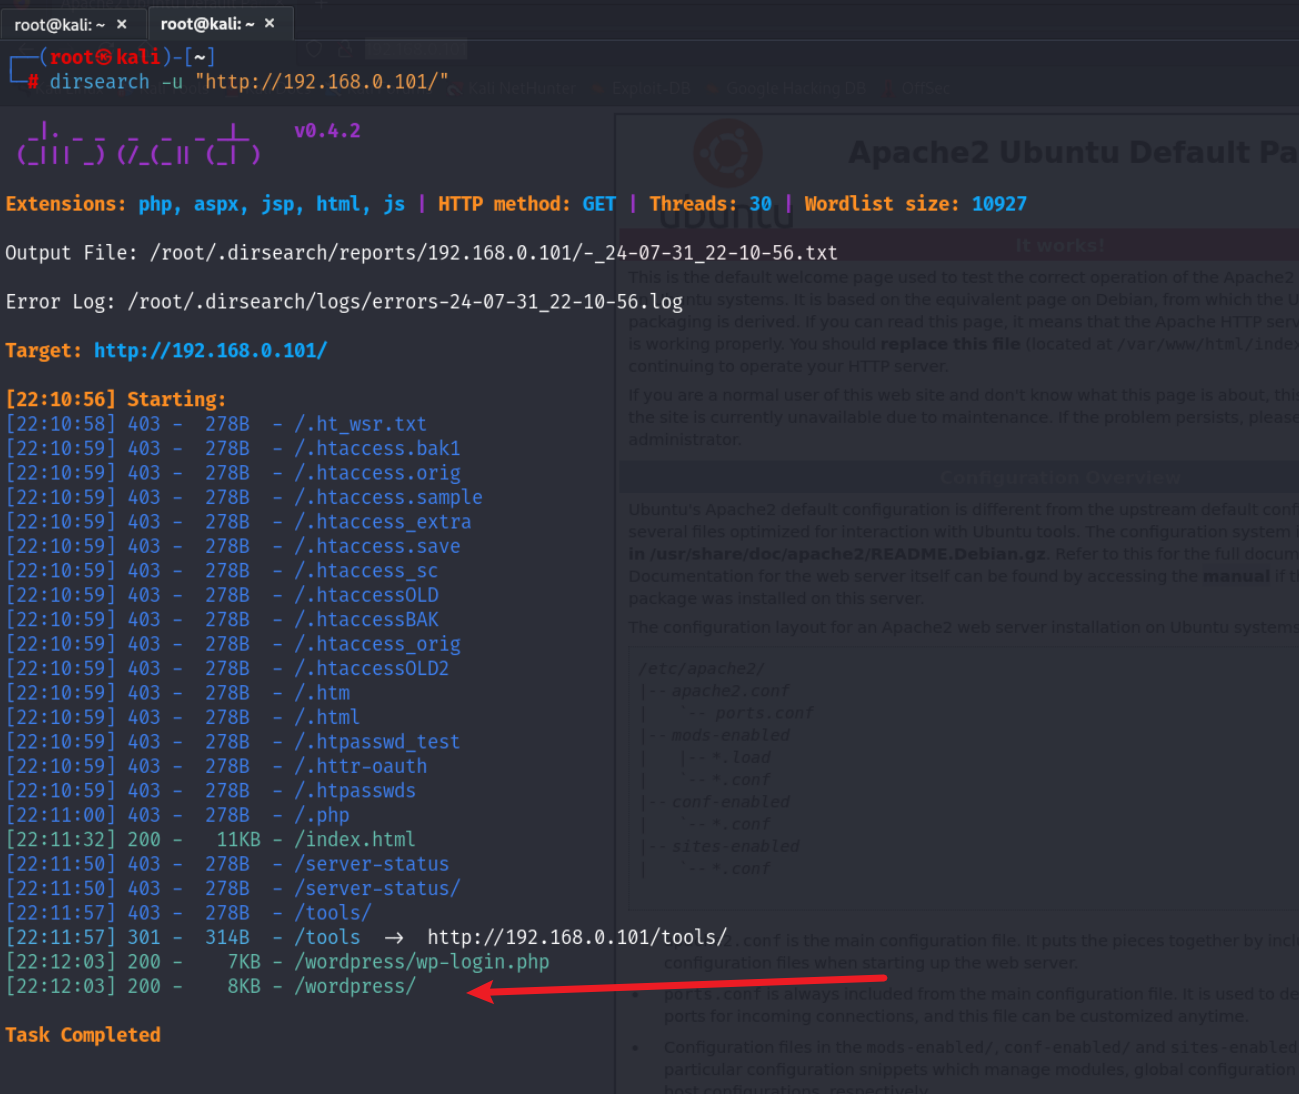The width and height of the screenshot is (1299, 1094).
Task: Click the /index.html result path
Action: click(355, 840)
